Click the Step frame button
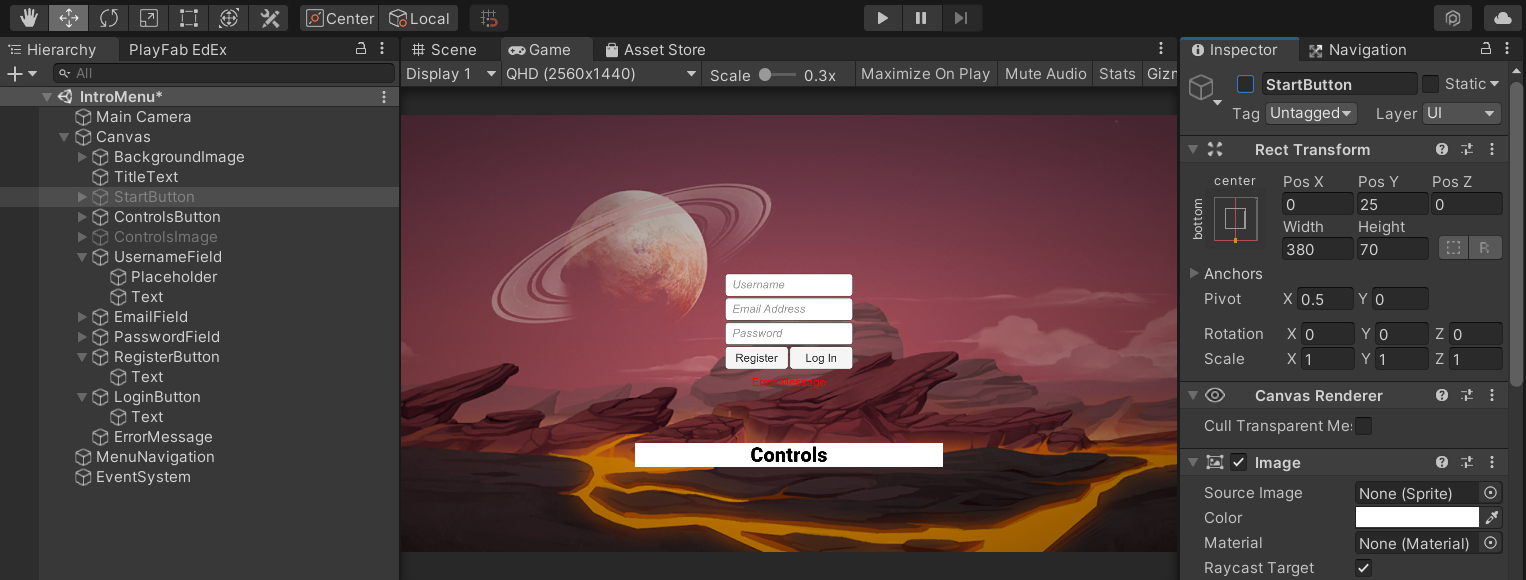 (x=961, y=18)
